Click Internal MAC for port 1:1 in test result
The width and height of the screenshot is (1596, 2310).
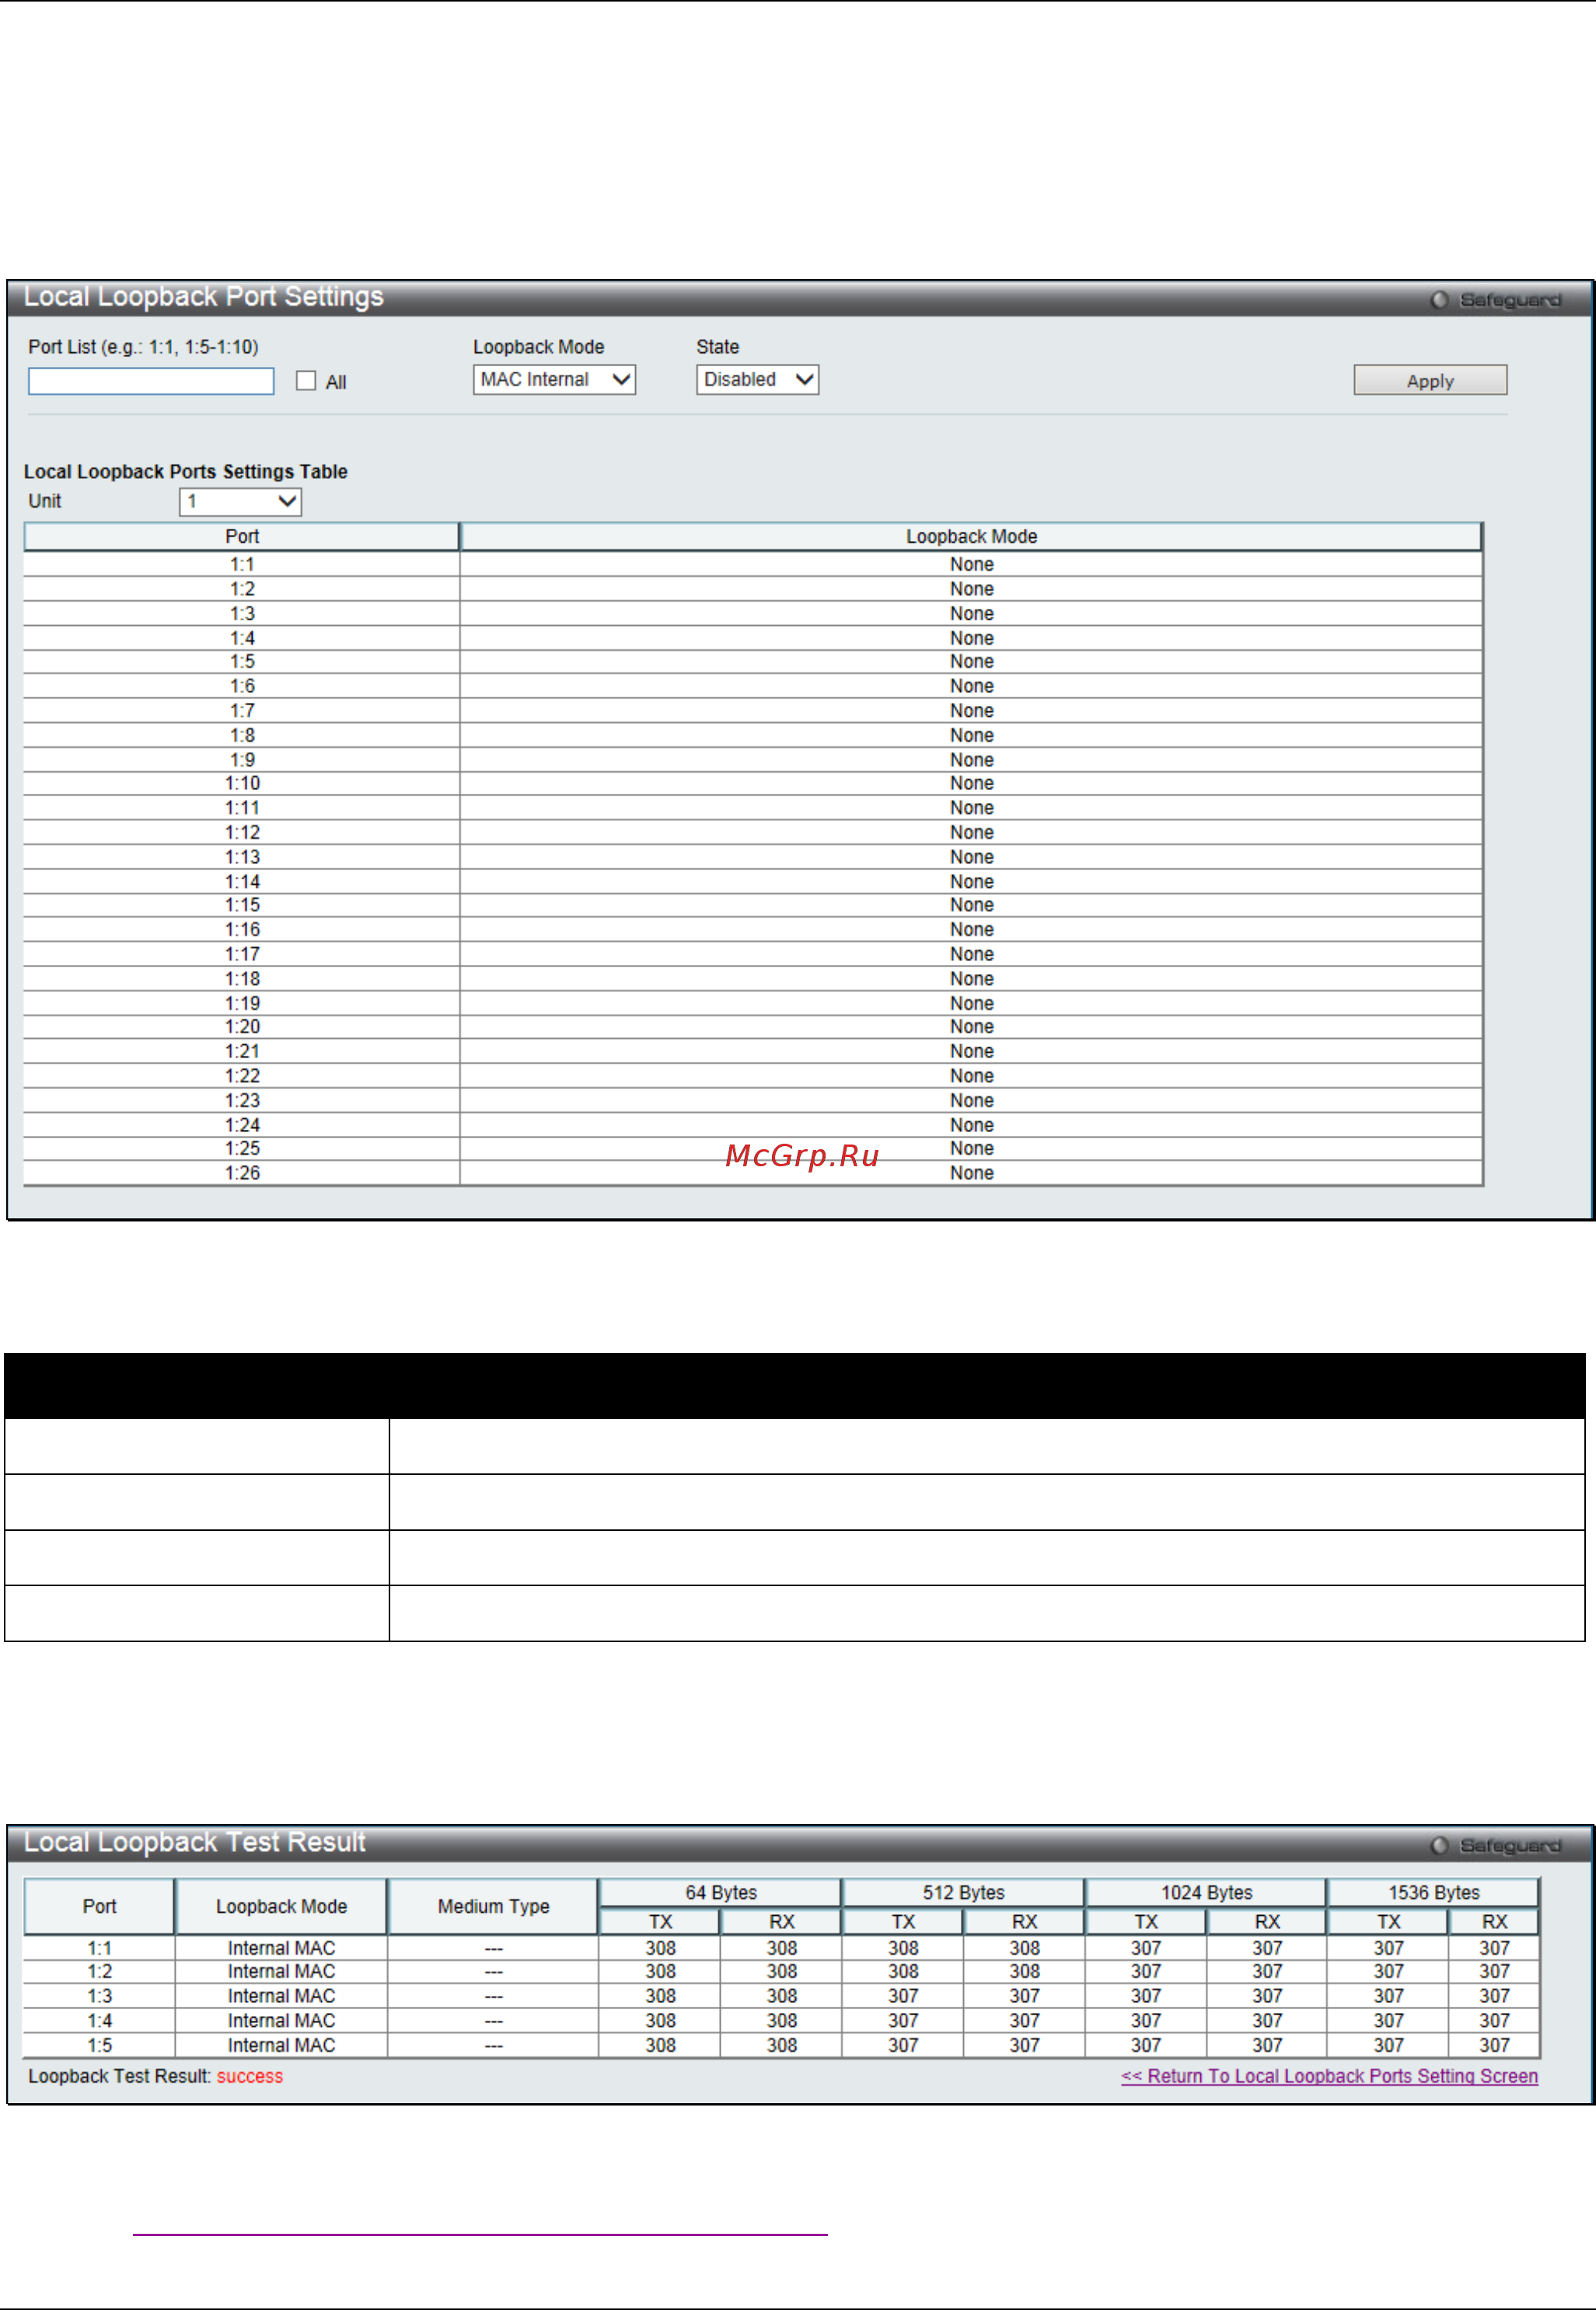click(281, 1948)
